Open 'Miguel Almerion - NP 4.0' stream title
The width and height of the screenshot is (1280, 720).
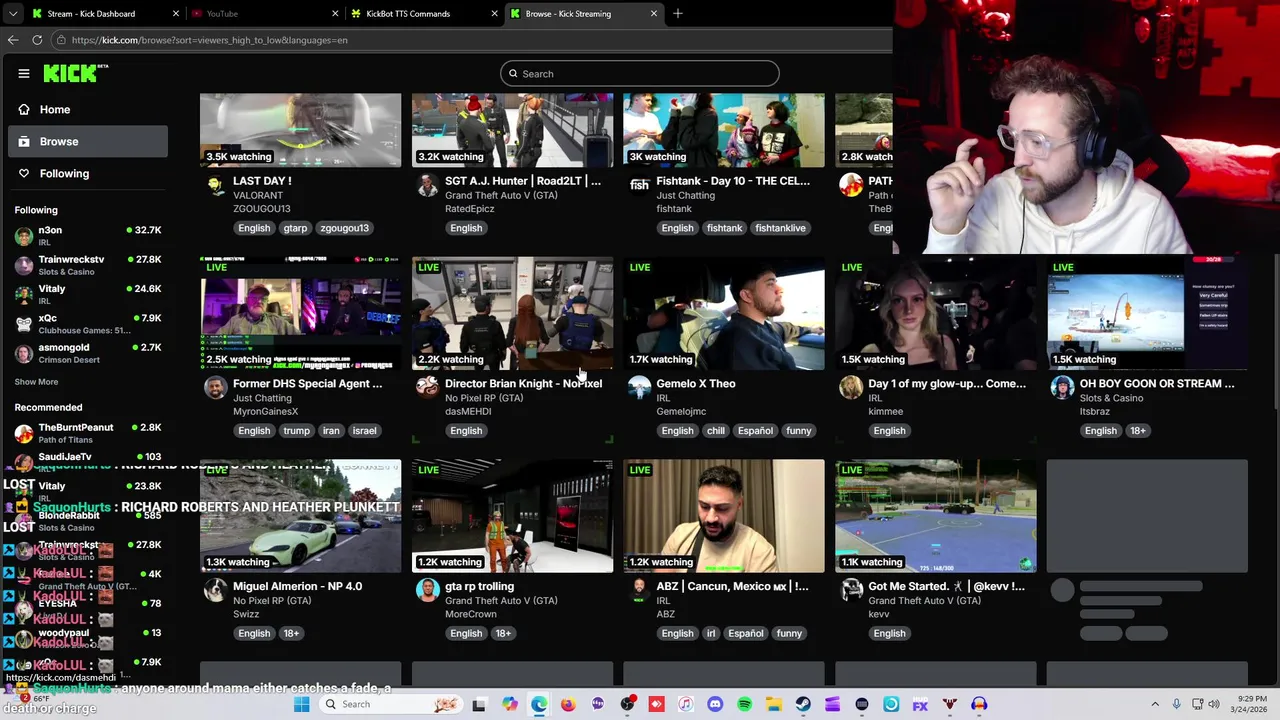click(x=297, y=586)
